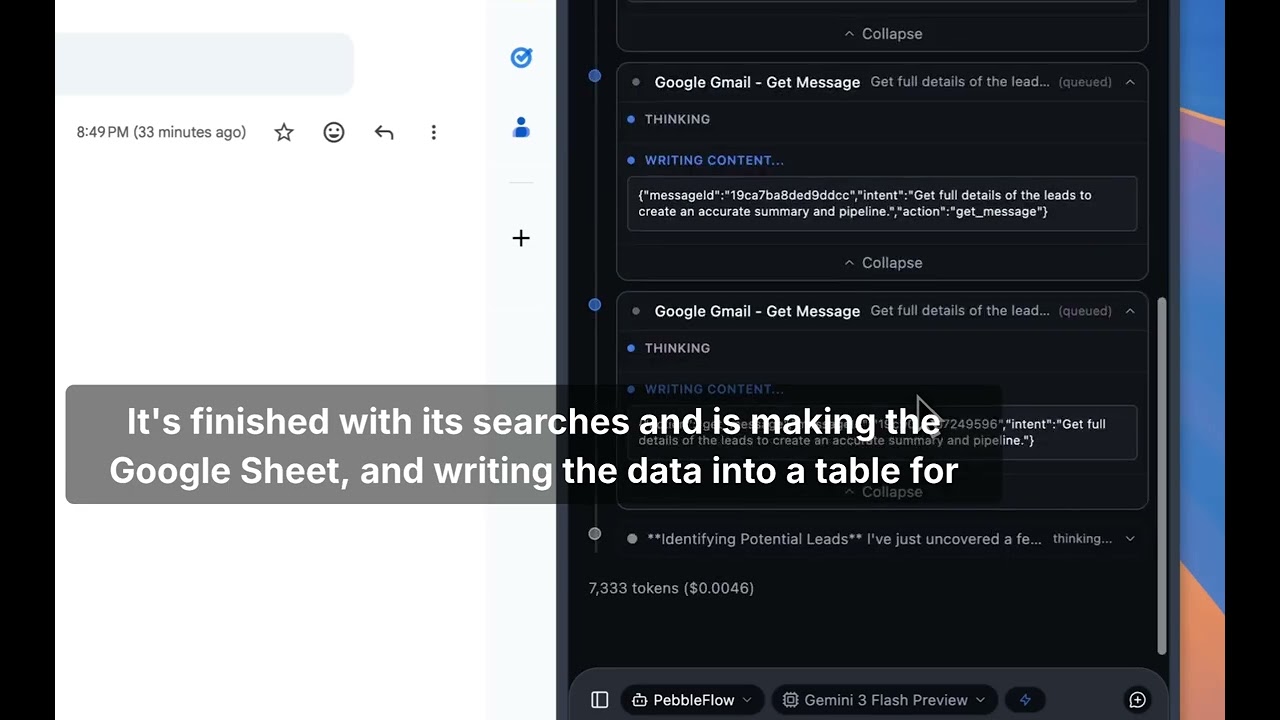Open the Contacts side panel icon

pyautogui.click(x=521, y=128)
